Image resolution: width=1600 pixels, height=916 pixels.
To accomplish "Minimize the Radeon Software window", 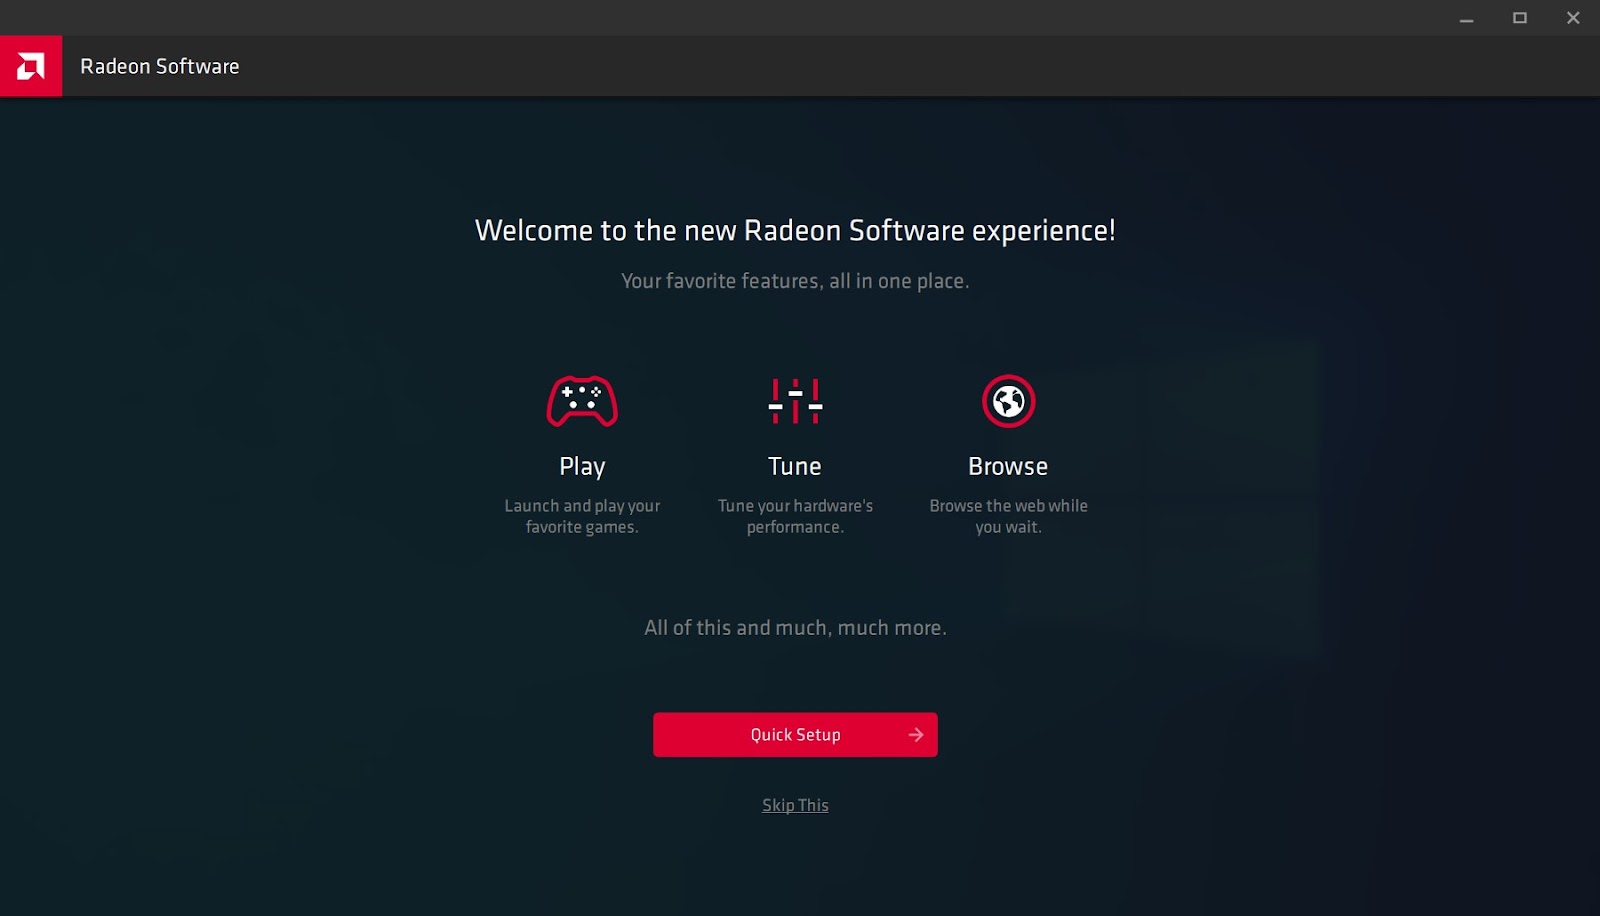I will (1466, 18).
